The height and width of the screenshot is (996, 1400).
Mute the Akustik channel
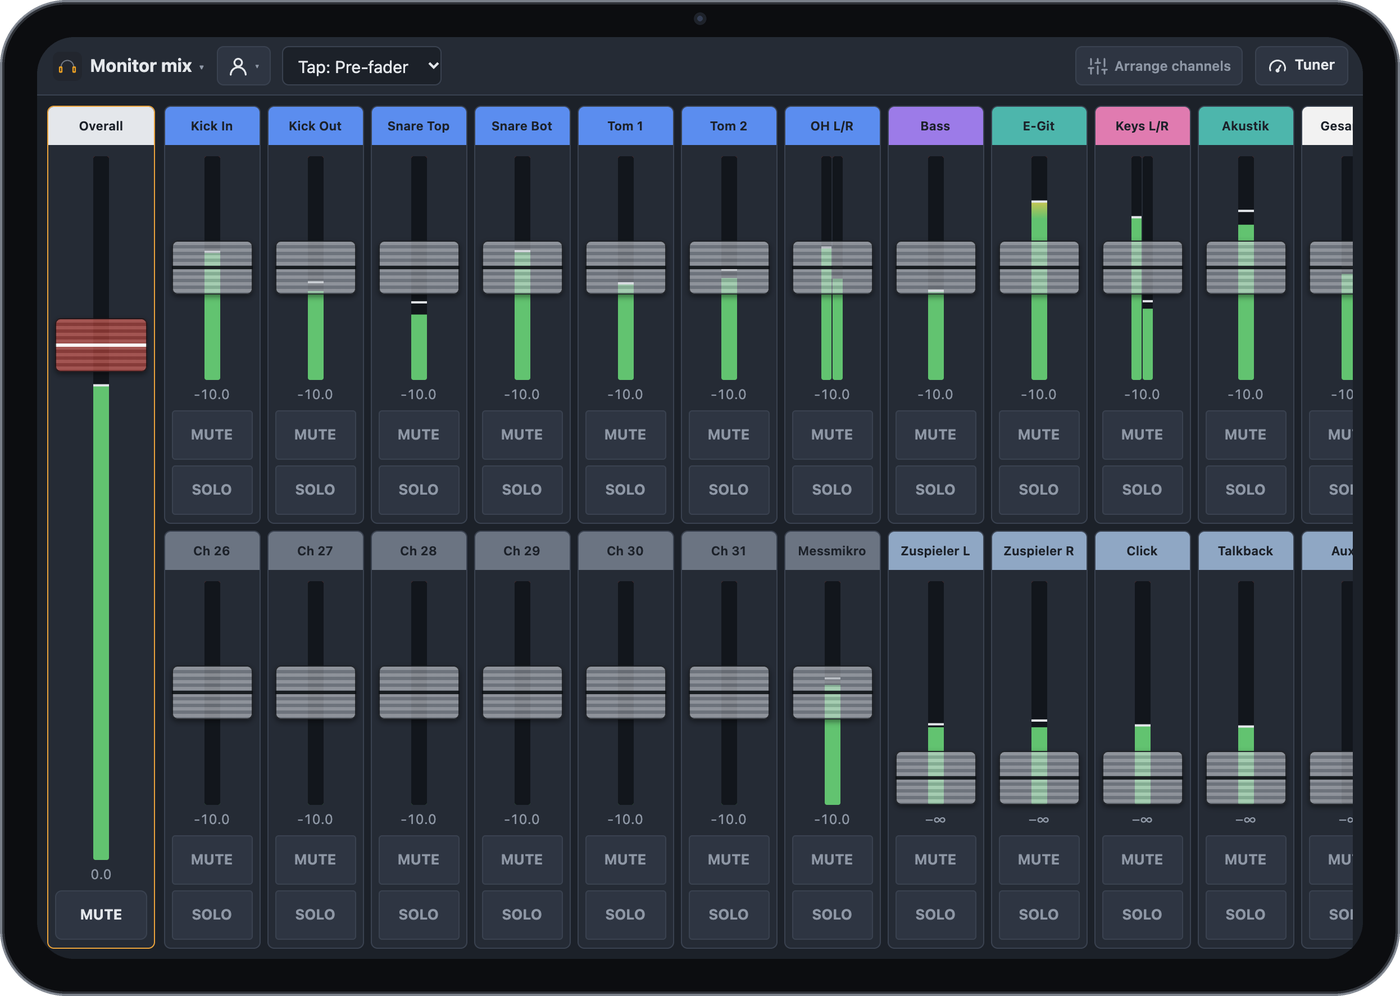click(1245, 435)
